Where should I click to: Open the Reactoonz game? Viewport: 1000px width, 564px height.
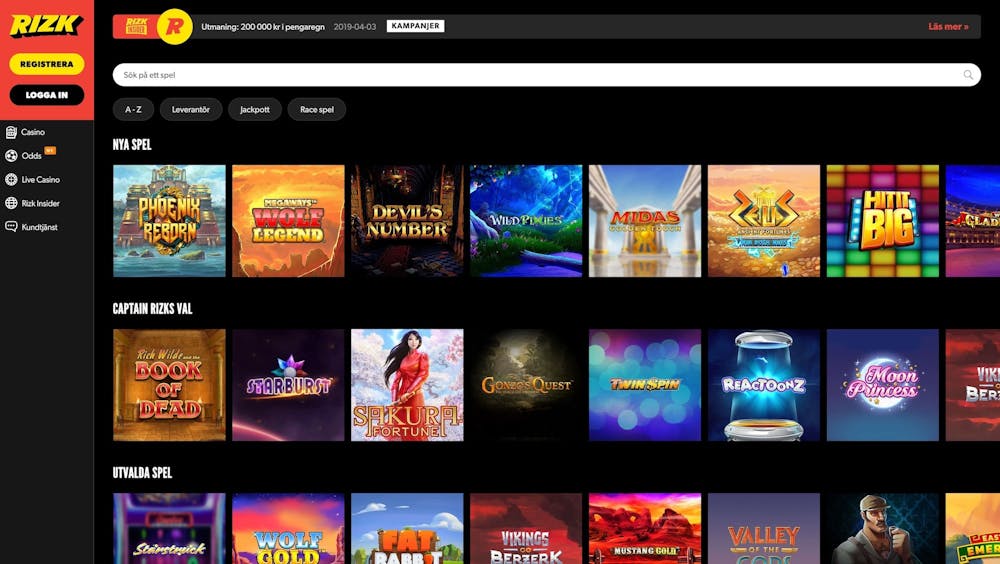pos(764,385)
